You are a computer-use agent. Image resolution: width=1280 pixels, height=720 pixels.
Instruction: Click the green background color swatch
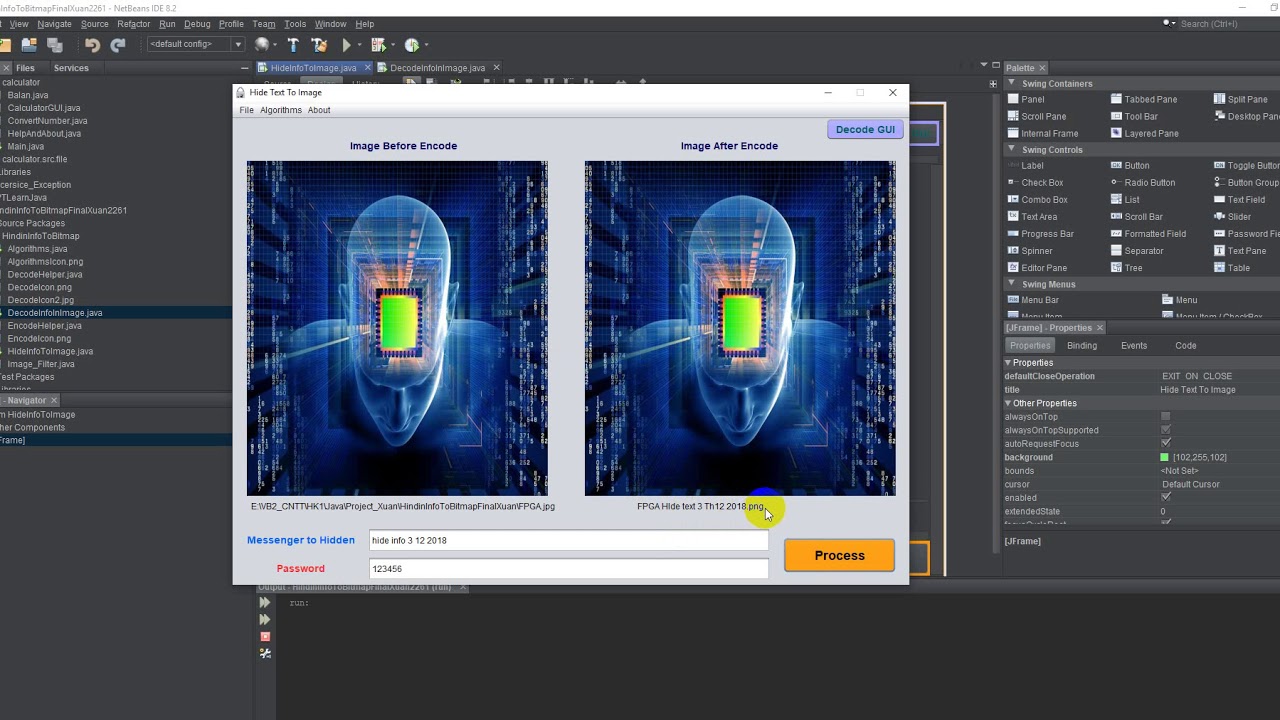(1164, 458)
